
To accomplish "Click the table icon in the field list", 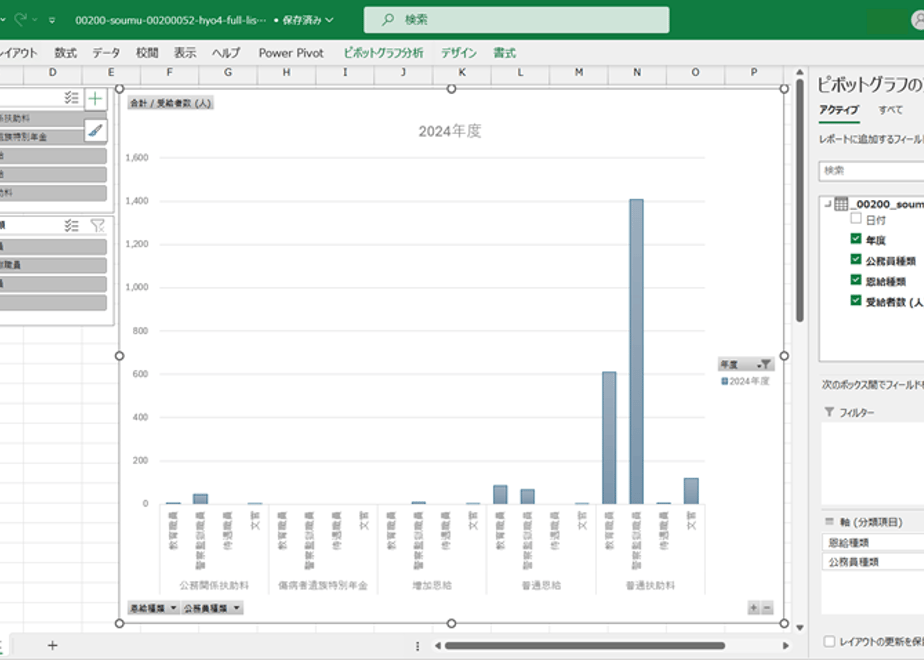I will point(841,204).
